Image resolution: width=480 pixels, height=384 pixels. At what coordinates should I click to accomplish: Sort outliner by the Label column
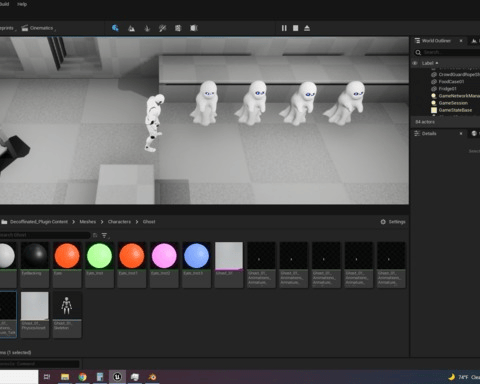tap(430, 63)
